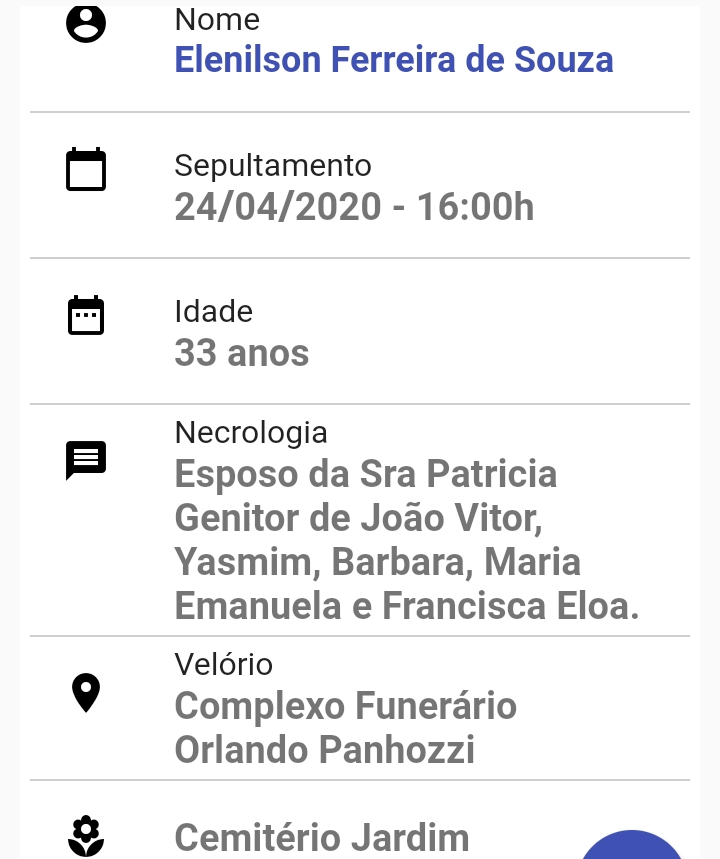The height and width of the screenshot is (859, 720).
Task: Open the Elenilson Ferreira de Souza name link
Action: 394,59
